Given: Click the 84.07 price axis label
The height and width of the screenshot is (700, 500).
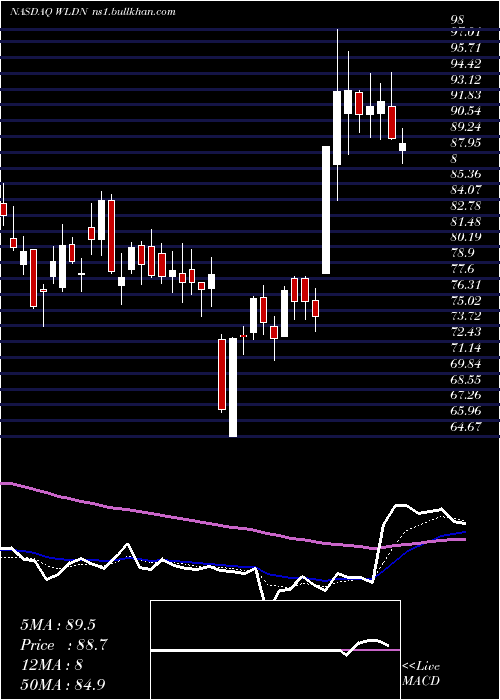Looking at the screenshot, I should tap(466, 190).
